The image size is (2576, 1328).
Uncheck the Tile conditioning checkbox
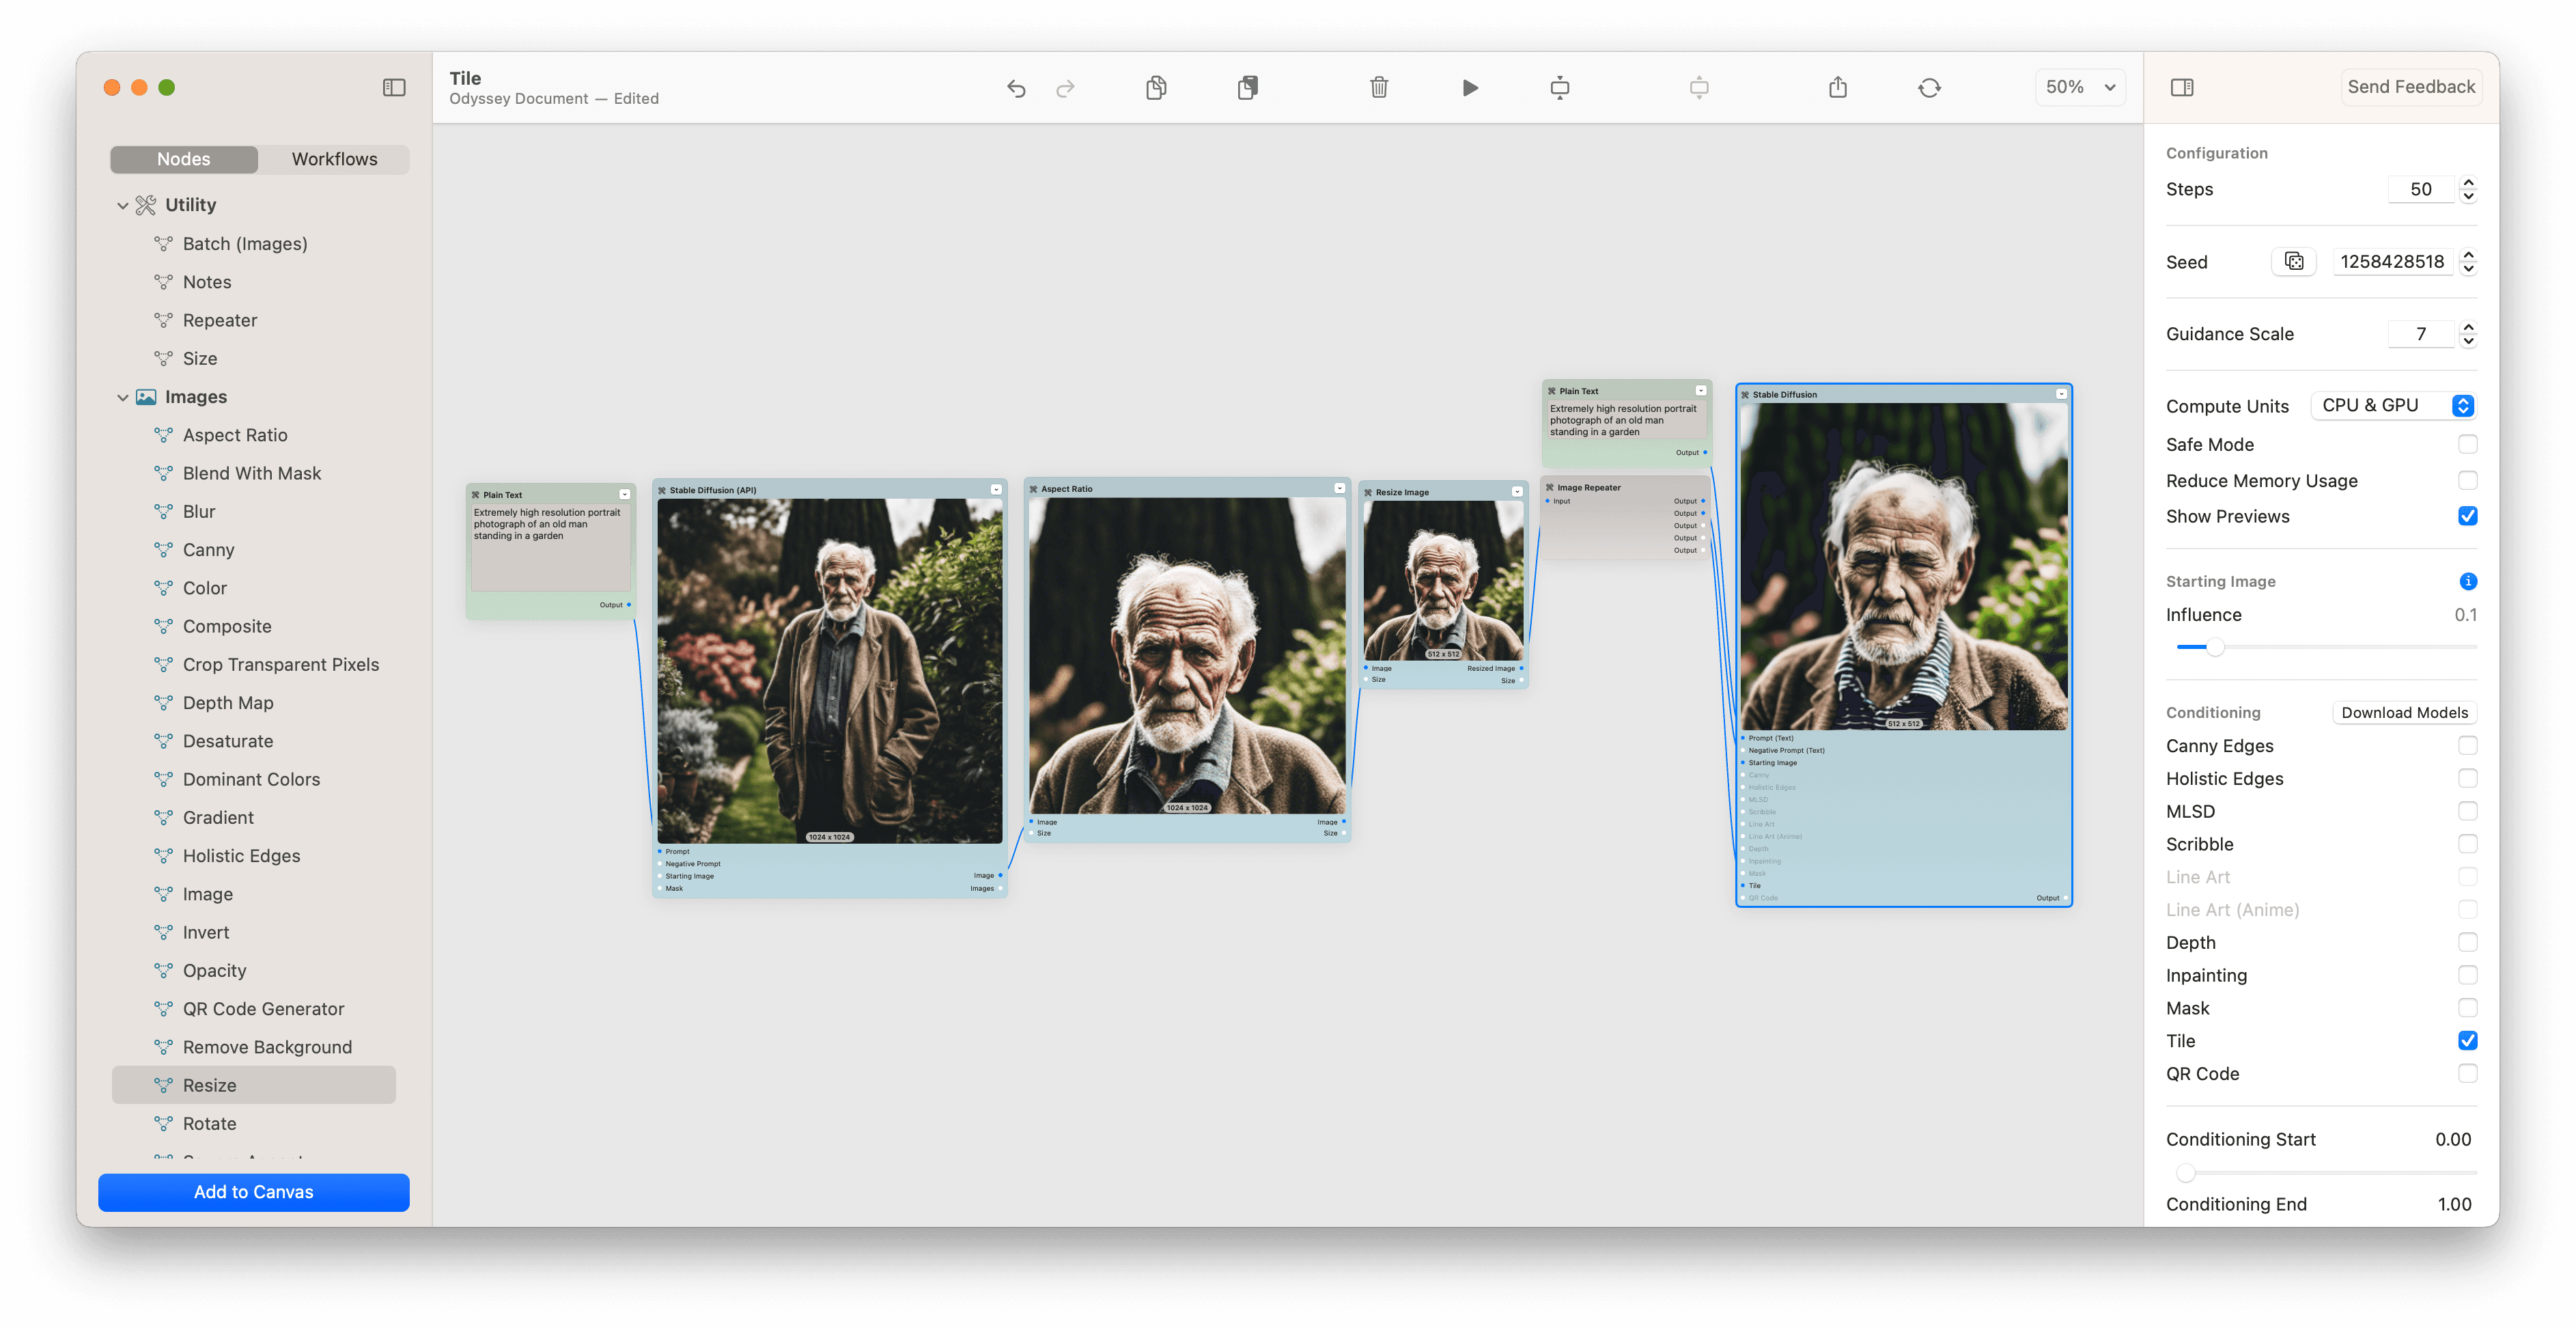pos(2467,1040)
